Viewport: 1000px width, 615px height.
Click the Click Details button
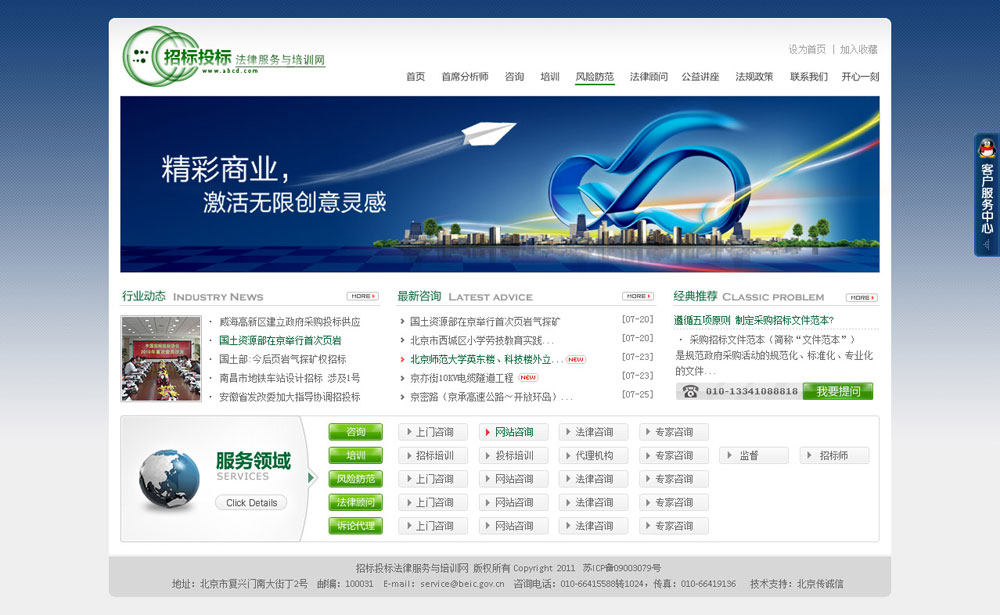click(x=251, y=503)
